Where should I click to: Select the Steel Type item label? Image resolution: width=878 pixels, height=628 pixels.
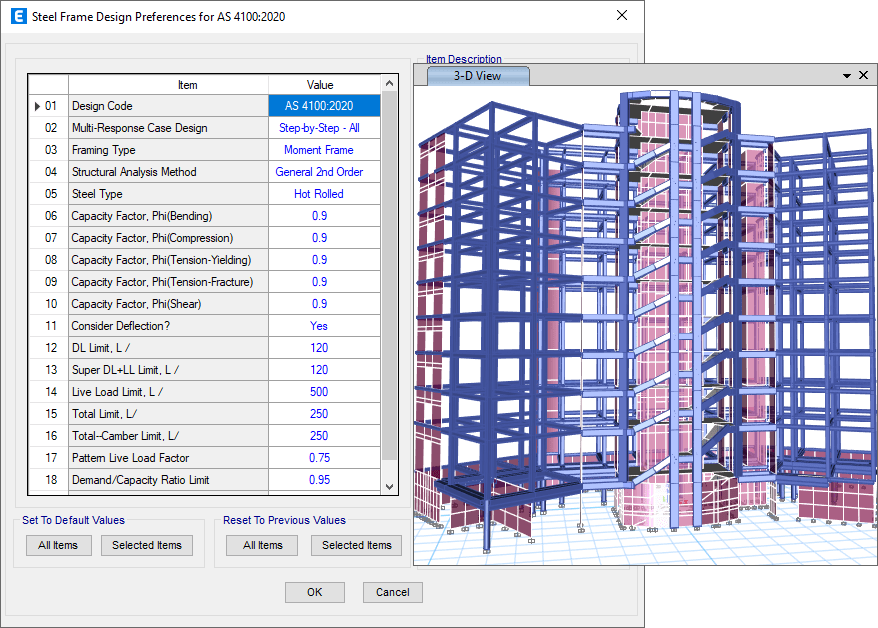[x=169, y=194]
